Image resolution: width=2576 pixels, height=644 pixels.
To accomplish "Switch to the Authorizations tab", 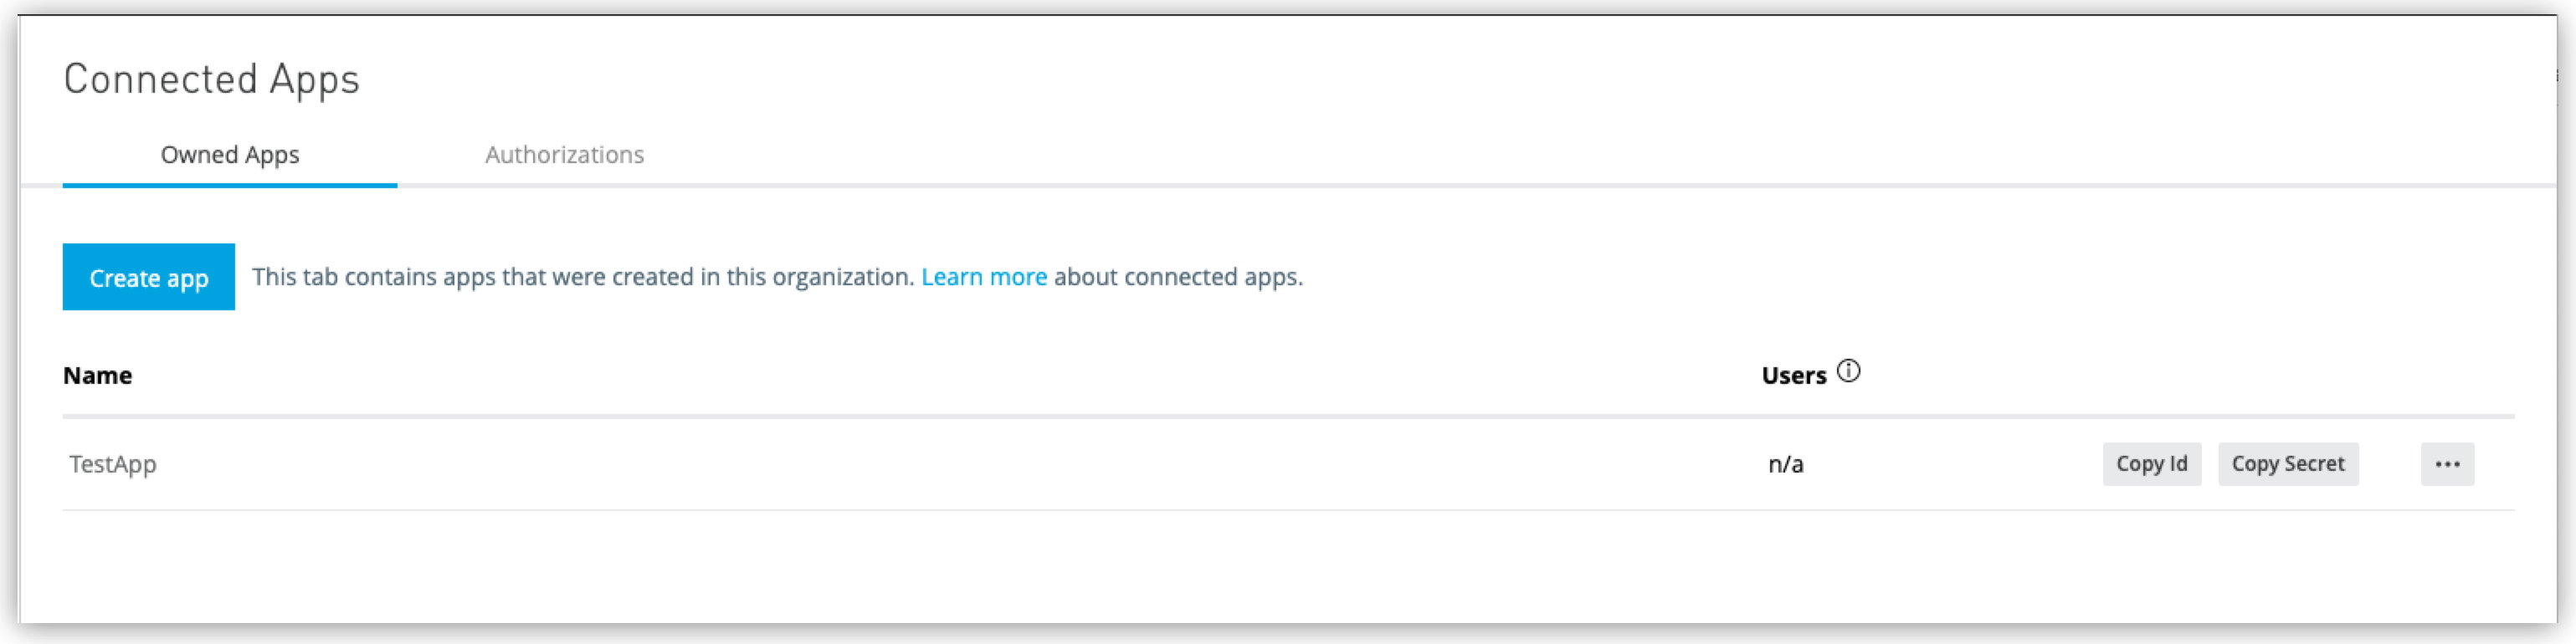I will [x=565, y=155].
